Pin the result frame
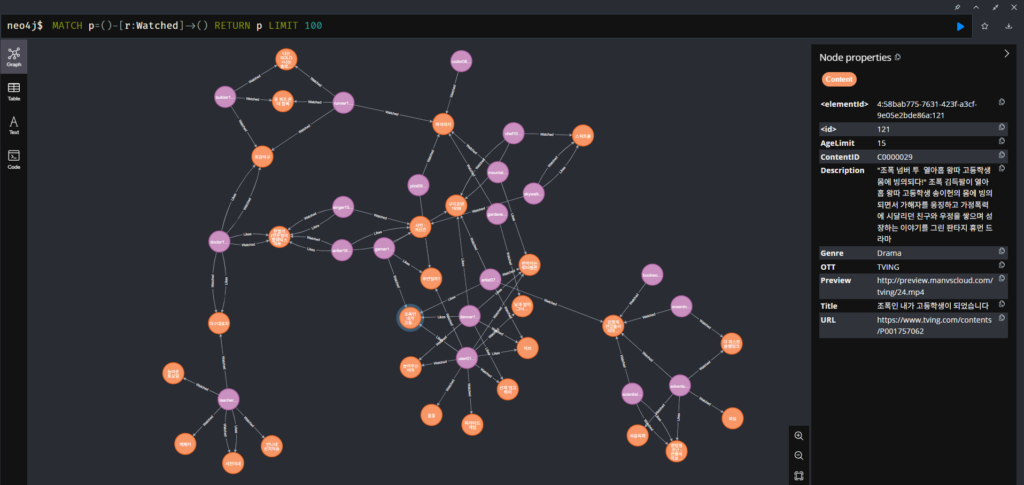The width and height of the screenshot is (1024, 485). [x=957, y=6]
